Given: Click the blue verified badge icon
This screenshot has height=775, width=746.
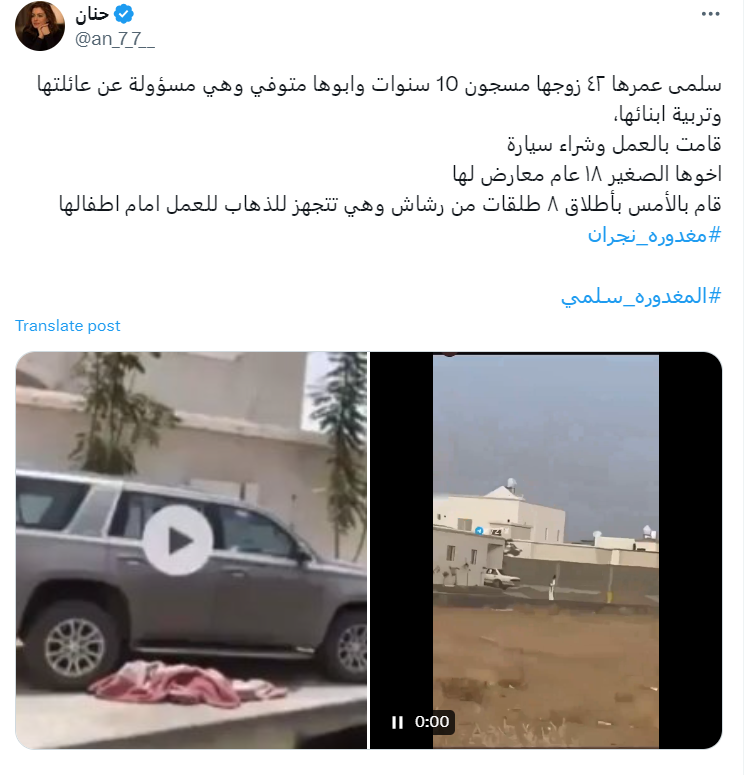Looking at the screenshot, I should (x=124, y=14).
